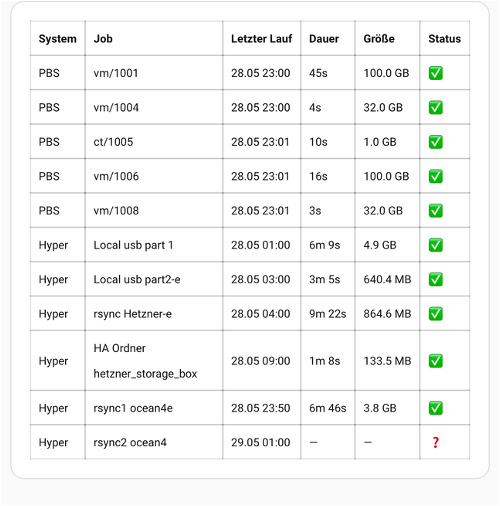Click the Status column header
Screen dimensions: 500x506
(444, 39)
